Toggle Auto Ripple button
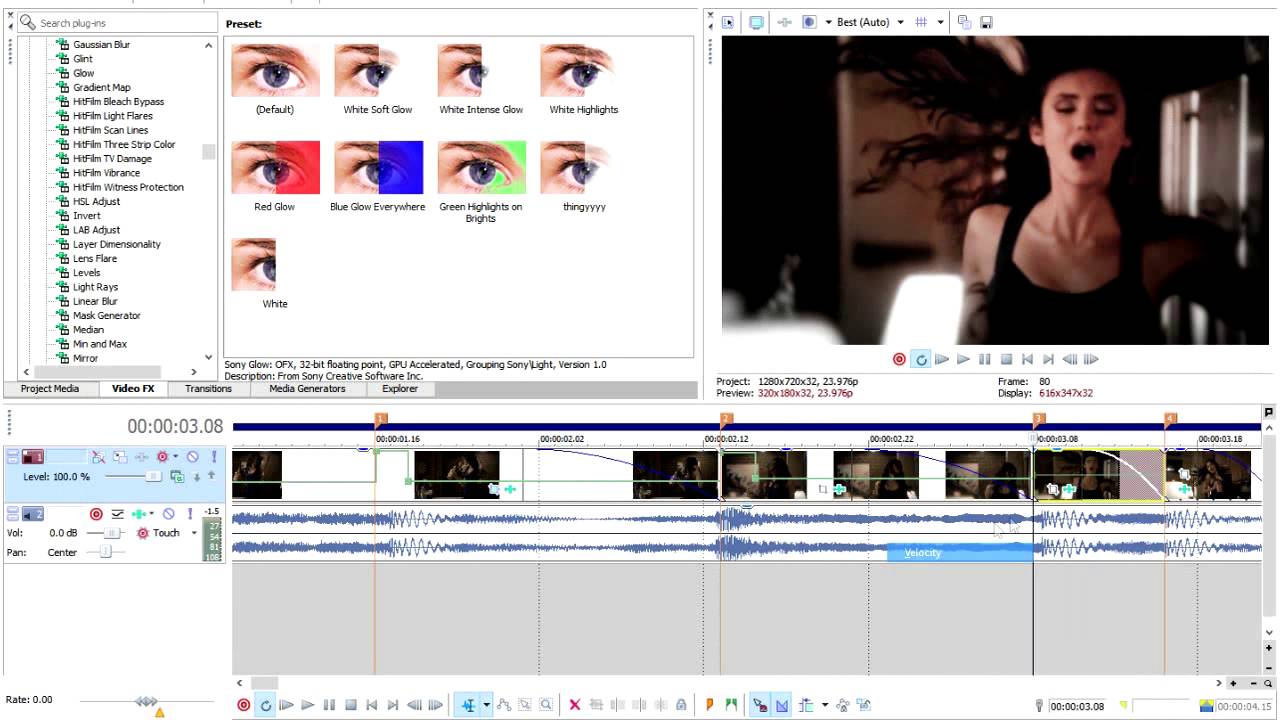1280x720 pixels. (806, 705)
